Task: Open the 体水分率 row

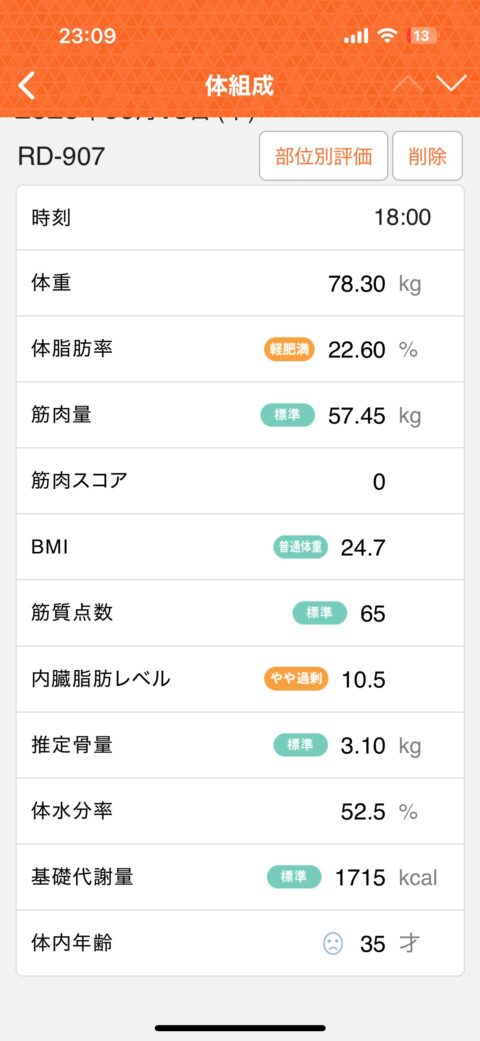Action: click(x=240, y=811)
